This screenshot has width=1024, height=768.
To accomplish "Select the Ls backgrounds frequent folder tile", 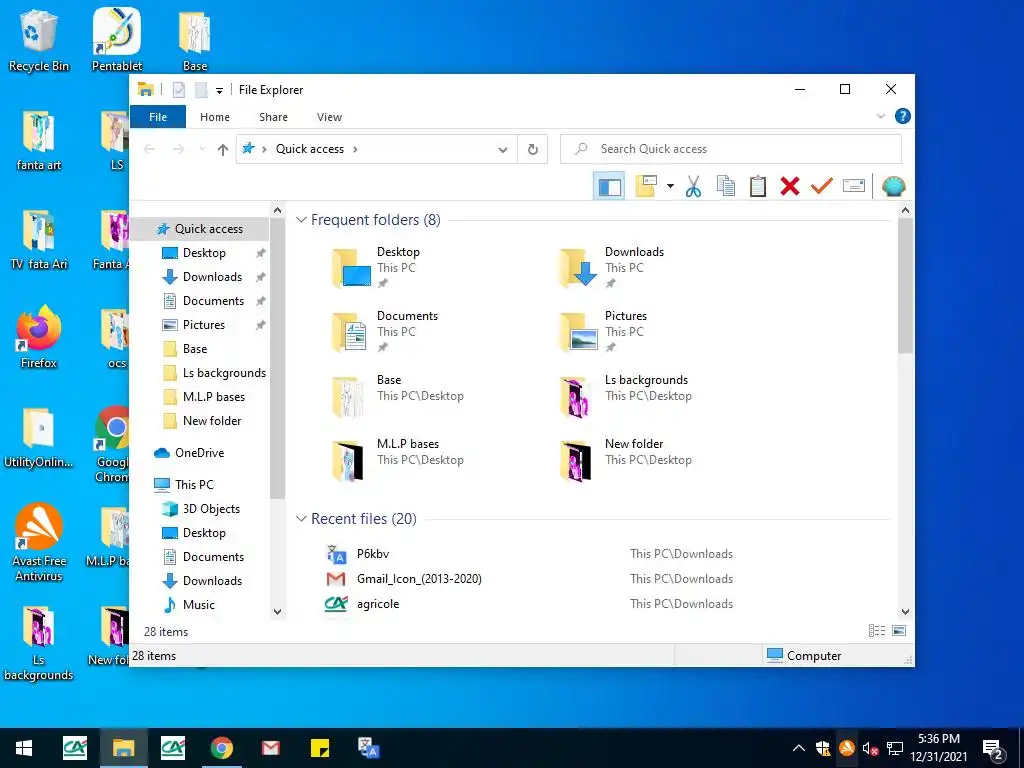I will [626, 396].
